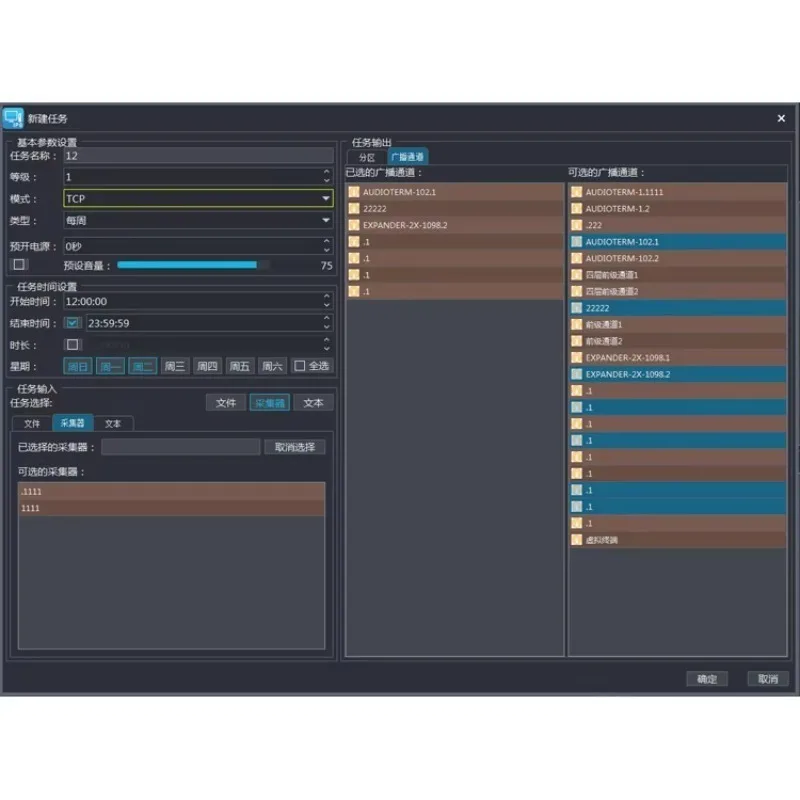The width and height of the screenshot is (800, 800).
Task: Open the 模式 dropdown showing TCP
Action: tap(327, 198)
